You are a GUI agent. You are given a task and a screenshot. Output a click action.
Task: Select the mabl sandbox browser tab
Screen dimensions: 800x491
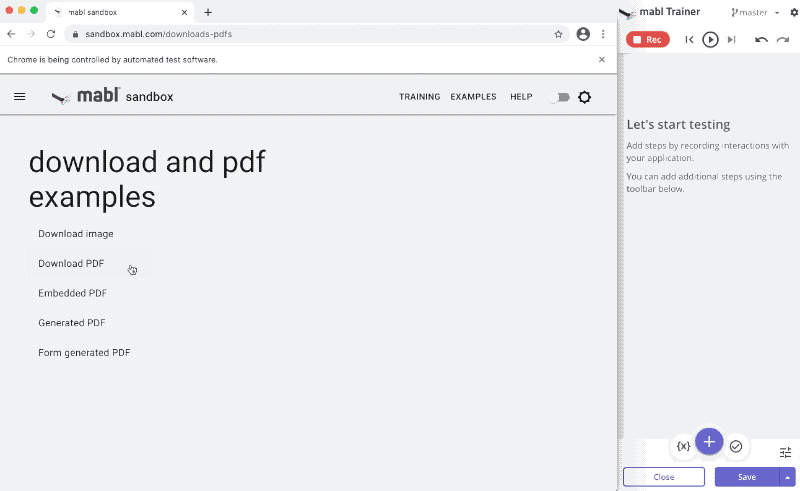tap(120, 12)
